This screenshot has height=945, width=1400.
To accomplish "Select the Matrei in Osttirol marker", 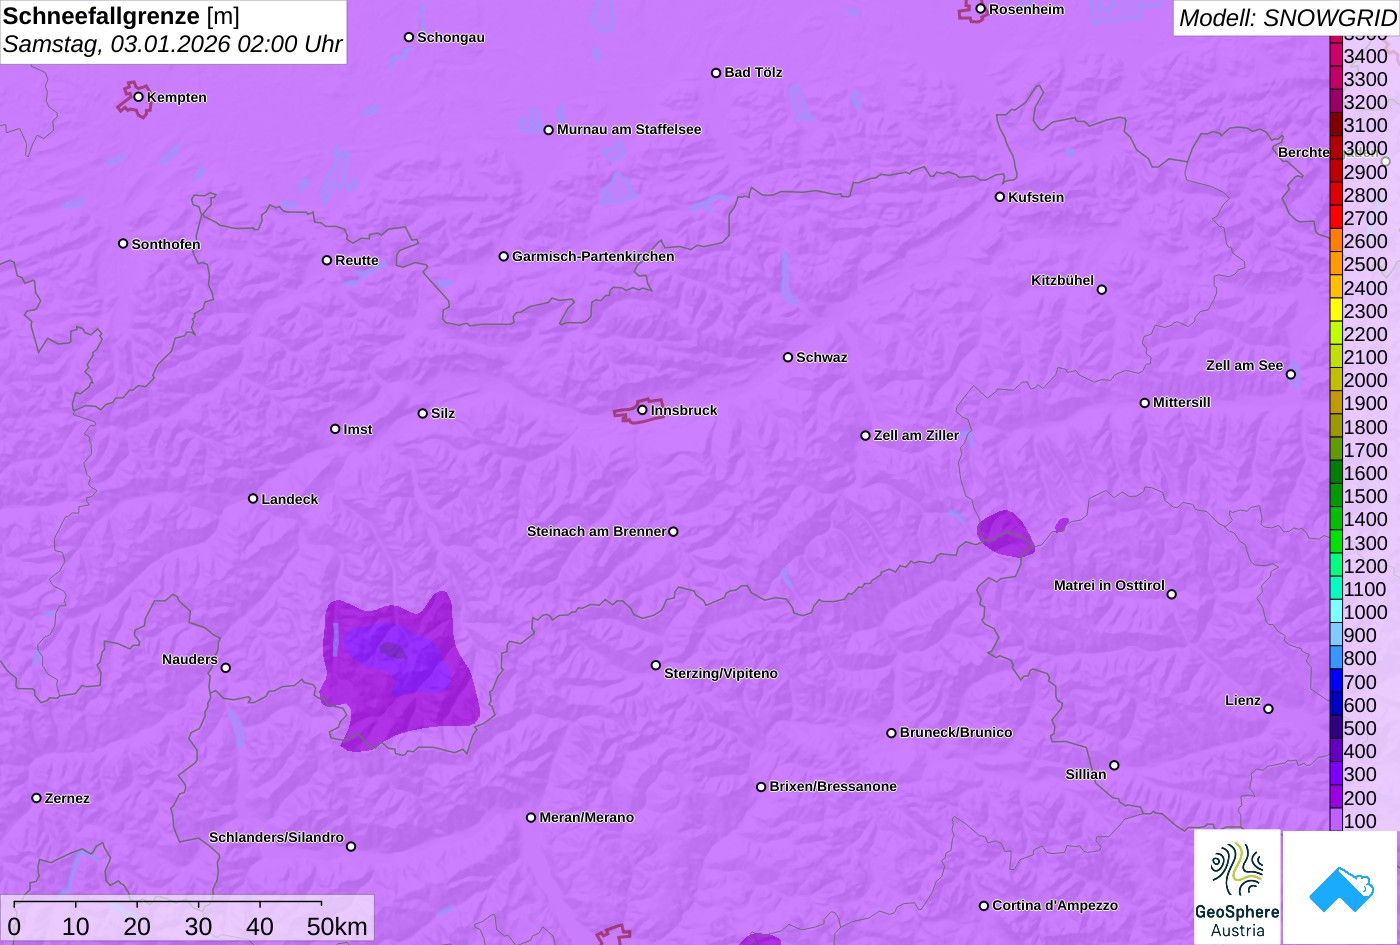I will coord(1172,594).
